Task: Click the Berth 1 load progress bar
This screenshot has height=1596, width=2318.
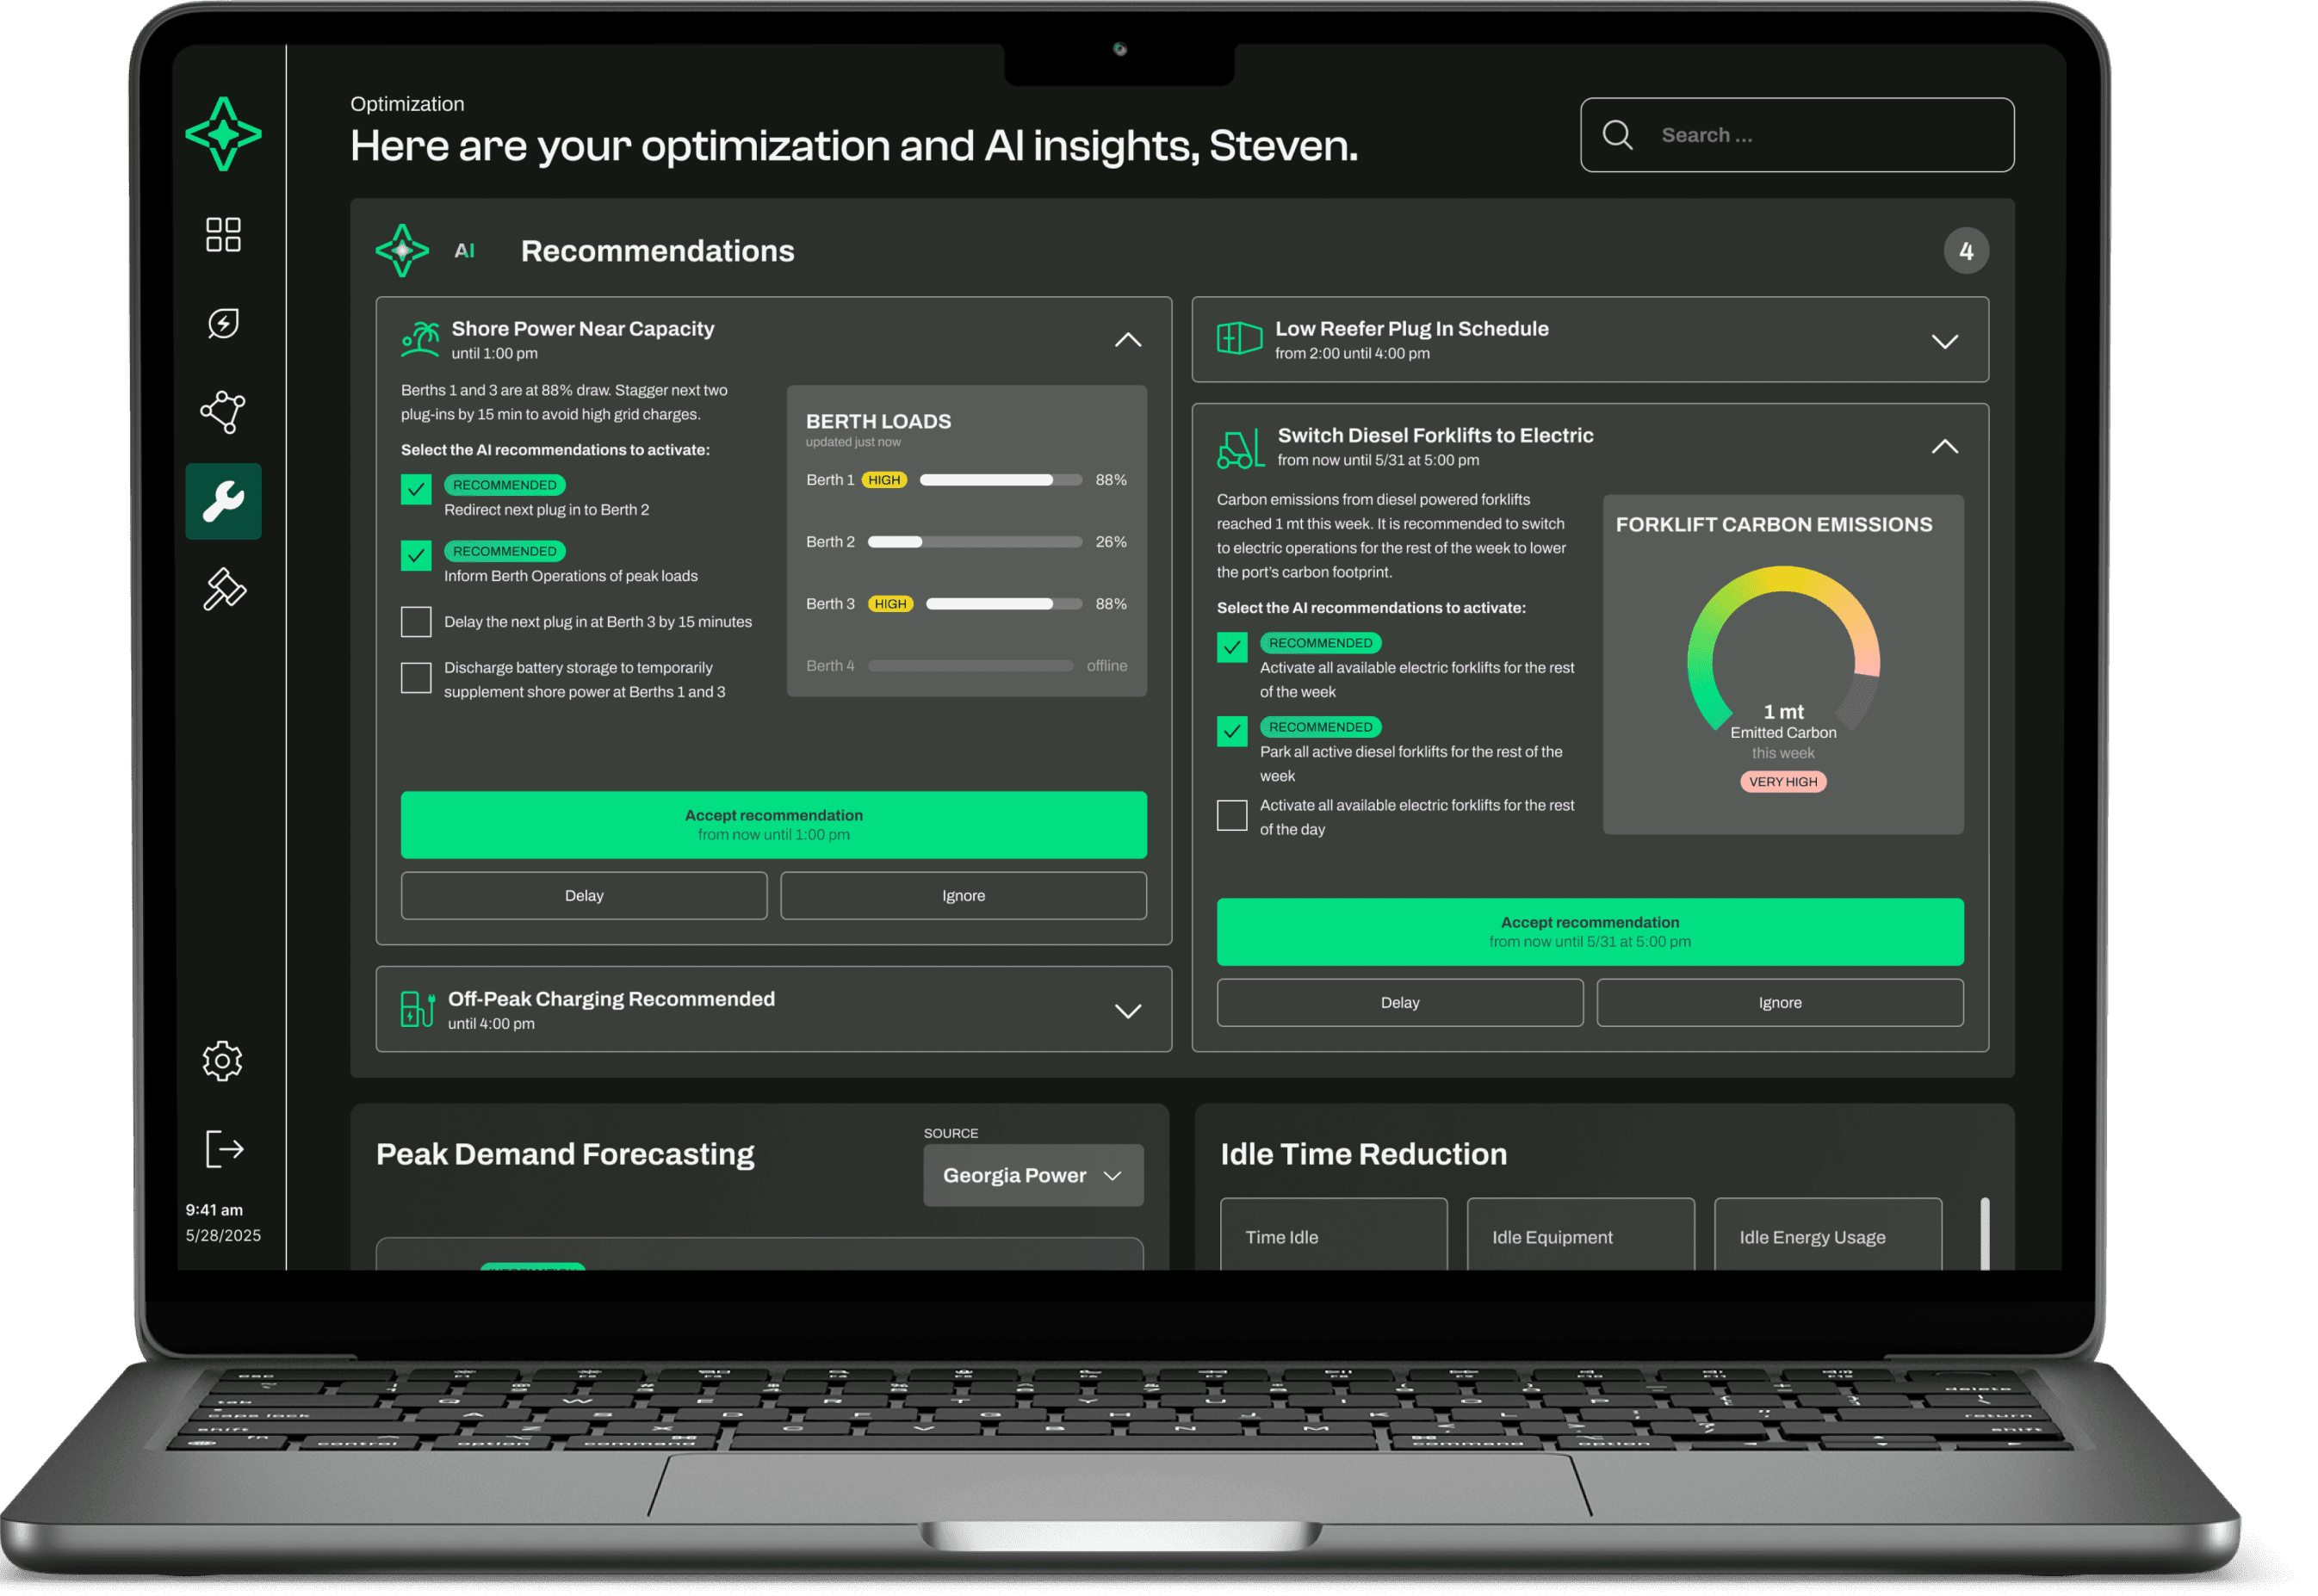Action: coord(1000,480)
